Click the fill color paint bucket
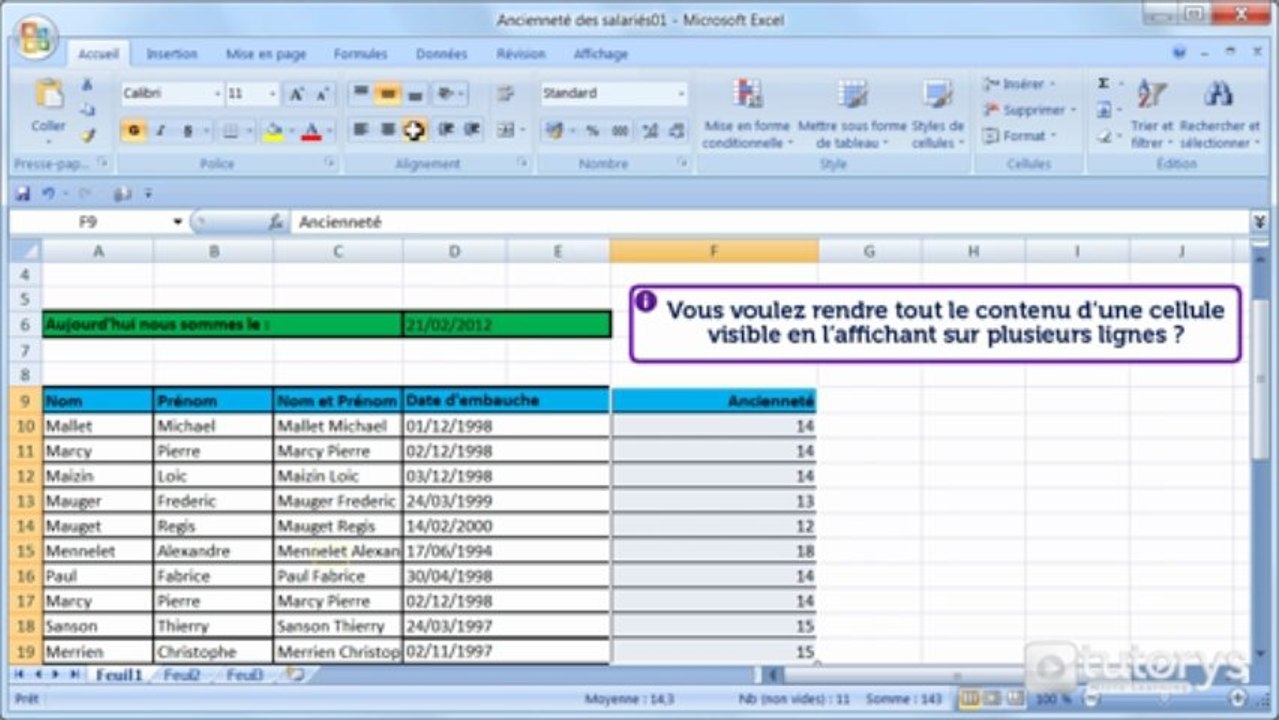 click(x=272, y=131)
